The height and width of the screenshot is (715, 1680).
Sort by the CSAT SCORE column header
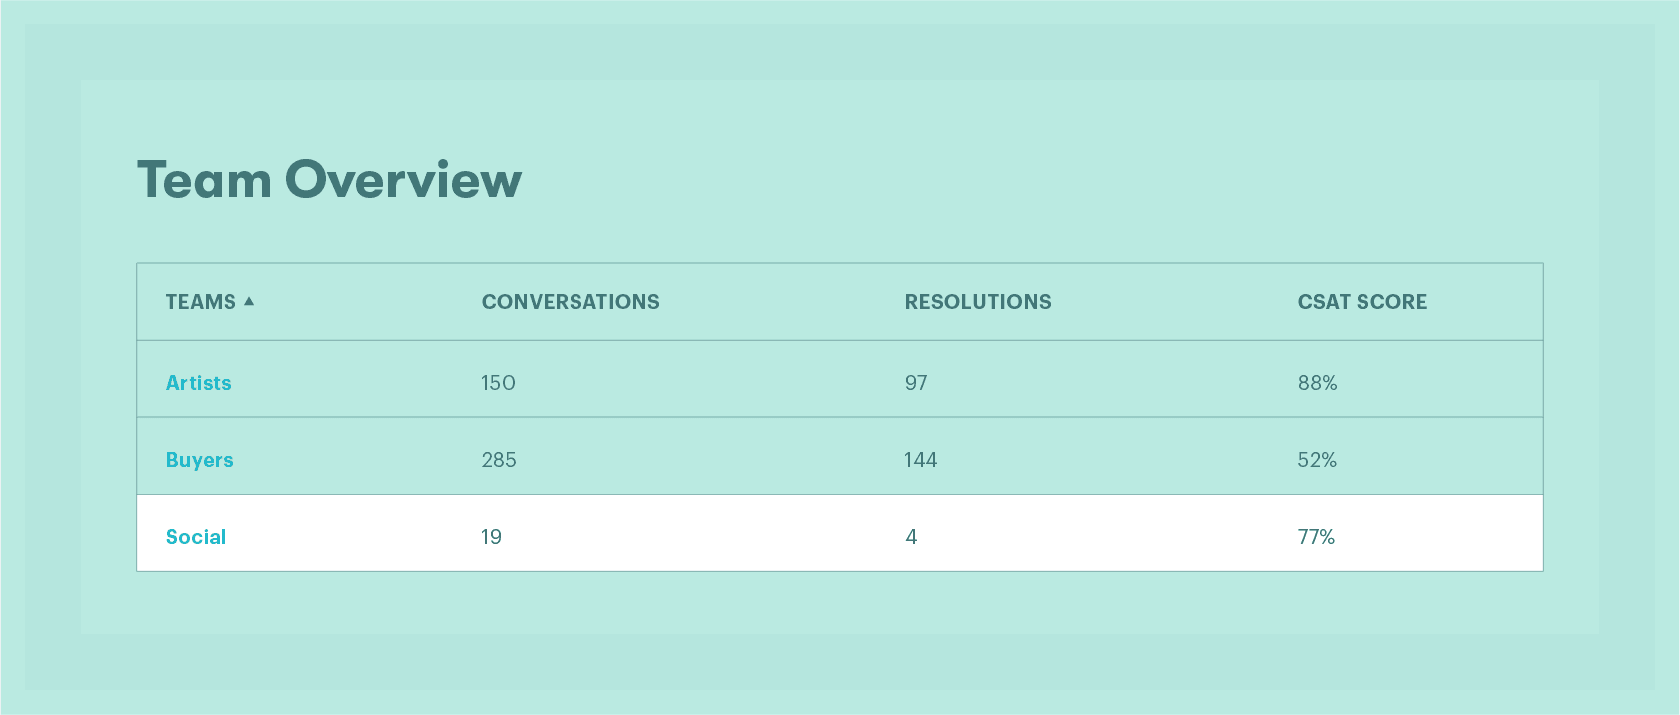[x=1363, y=301]
